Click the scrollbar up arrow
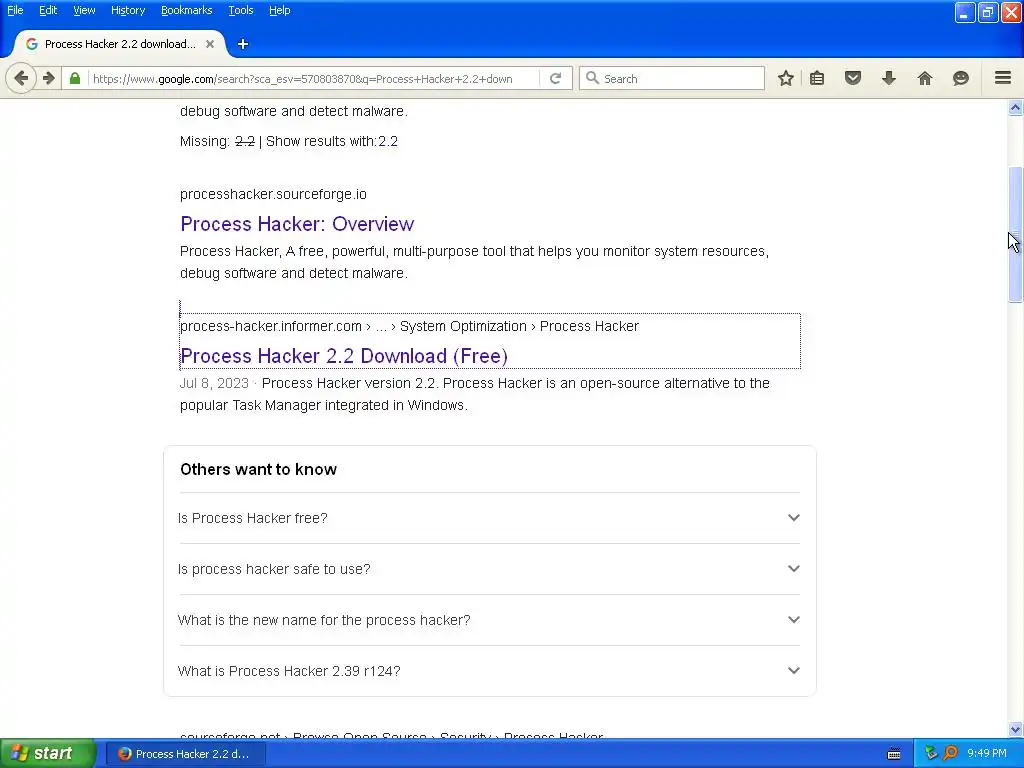The height and width of the screenshot is (768, 1024). [x=1015, y=107]
